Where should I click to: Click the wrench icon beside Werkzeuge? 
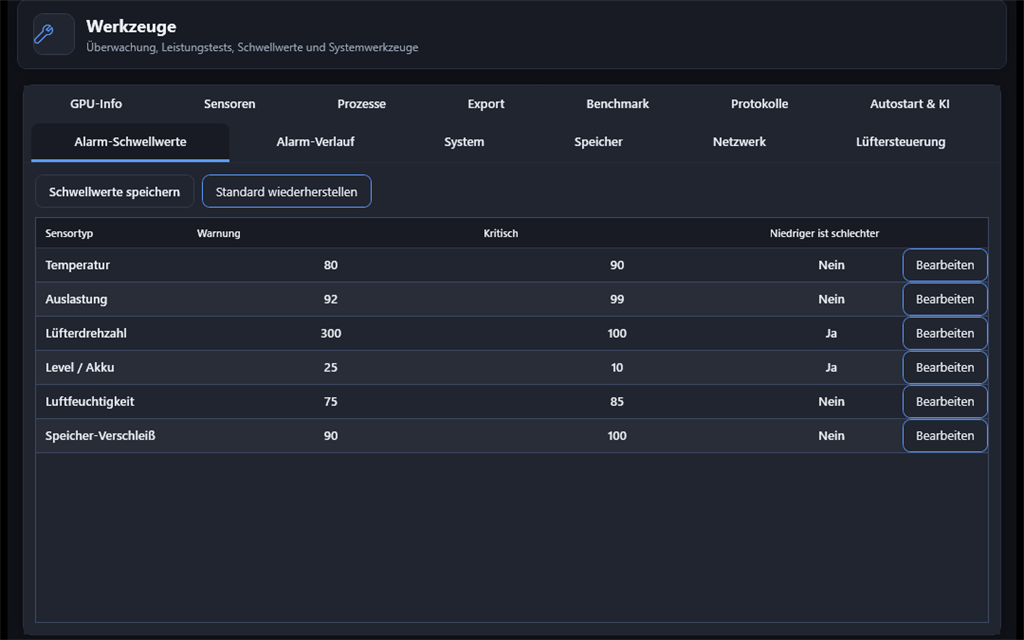pos(44,34)
